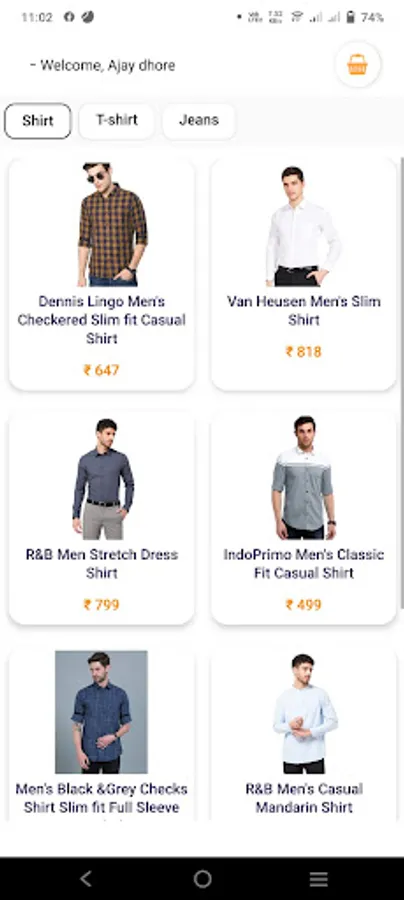Open Van Heusen white shirt photo
The image size is (404, 900).
coord(303,226)
